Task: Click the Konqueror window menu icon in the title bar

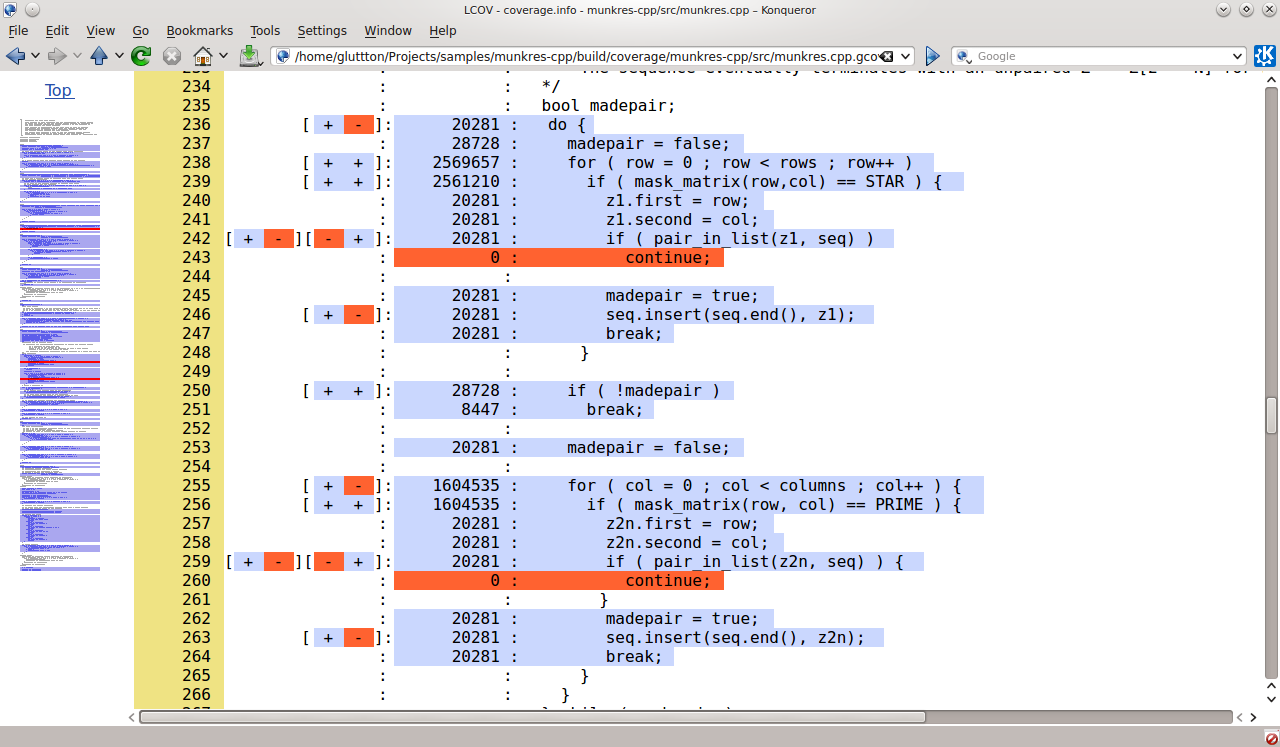Action: pyautogui.click(x=9, y=9)
